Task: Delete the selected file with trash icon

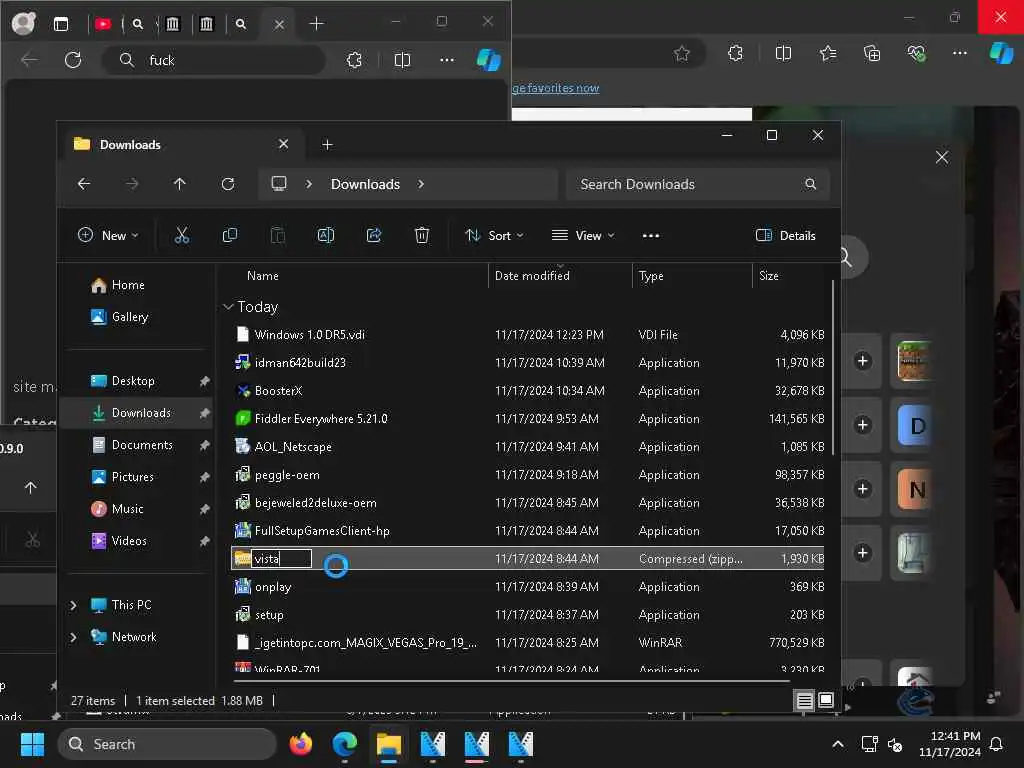Action: (422, 235)
